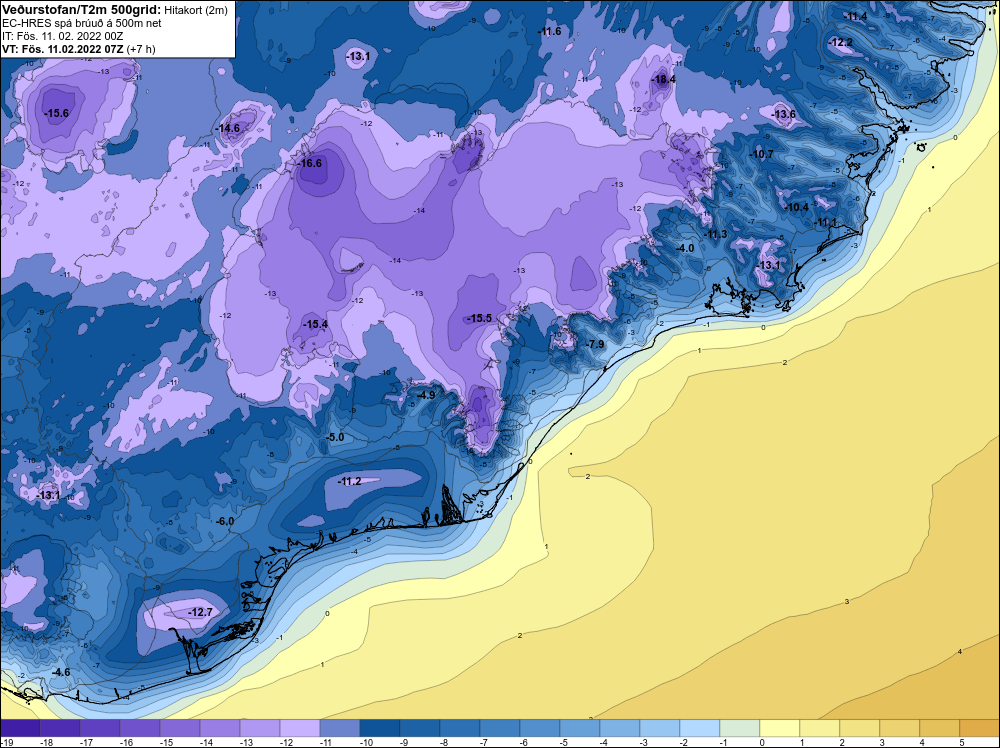1000x748 pixels.
Task: Select the -11.2 temperature label
Action: [349, 481]
